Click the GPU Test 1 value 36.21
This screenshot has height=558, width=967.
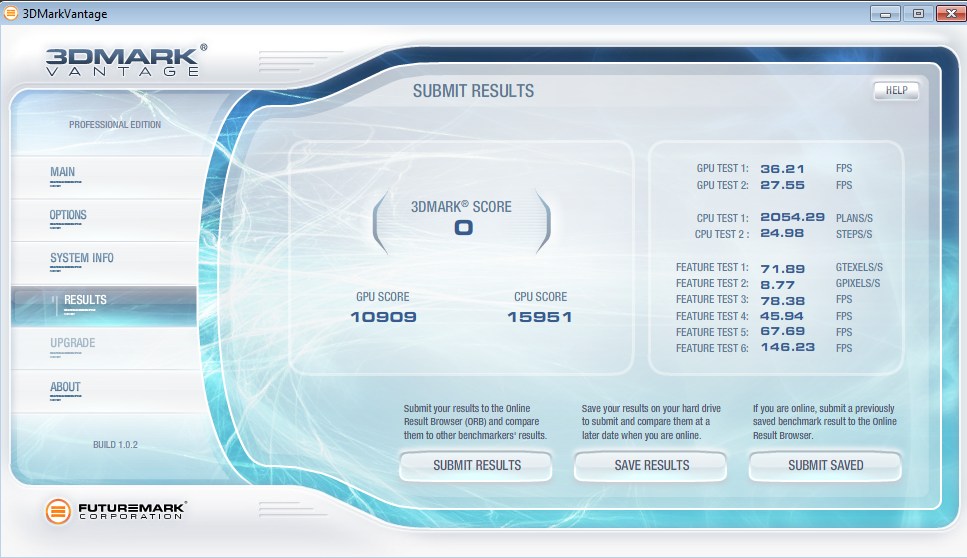coord(782,169)
